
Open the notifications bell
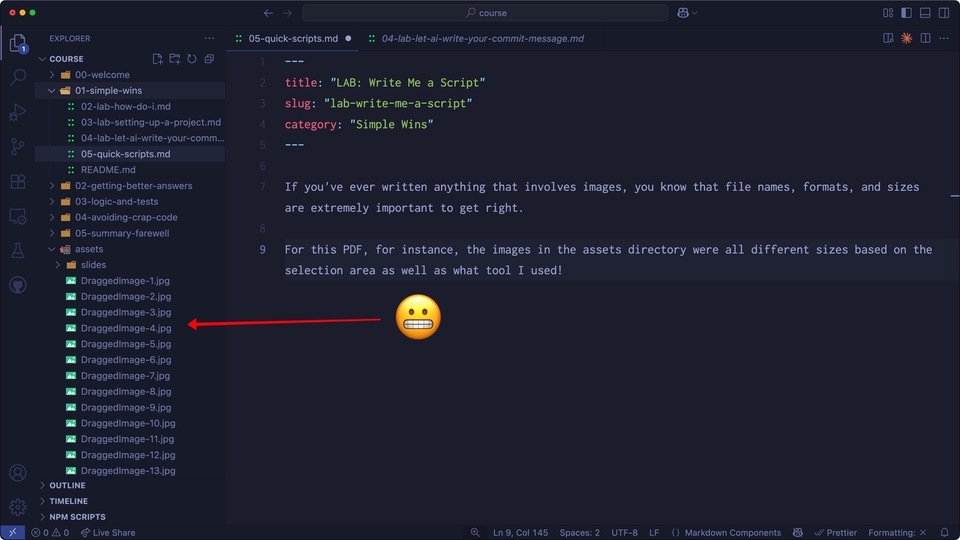click(x=945, y=533)
